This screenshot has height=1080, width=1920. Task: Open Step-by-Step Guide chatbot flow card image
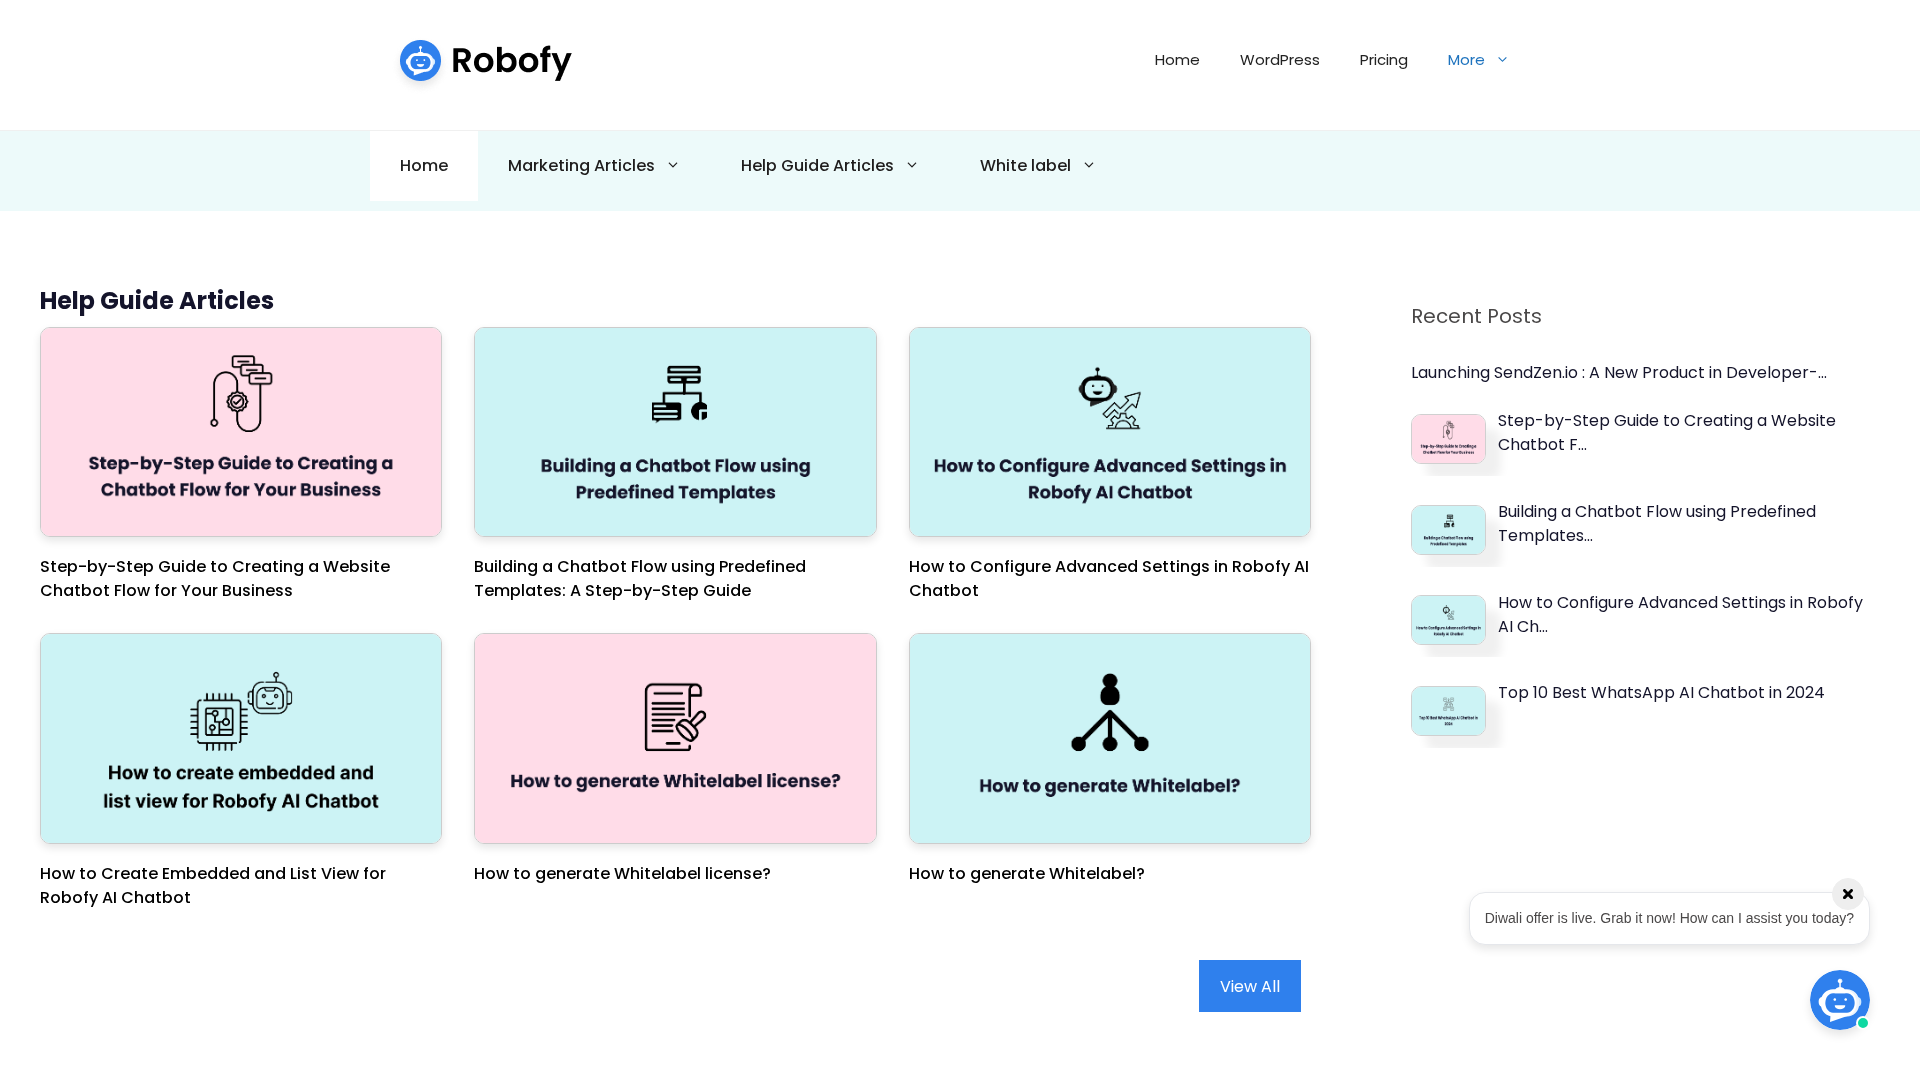(x=241, y=432)
